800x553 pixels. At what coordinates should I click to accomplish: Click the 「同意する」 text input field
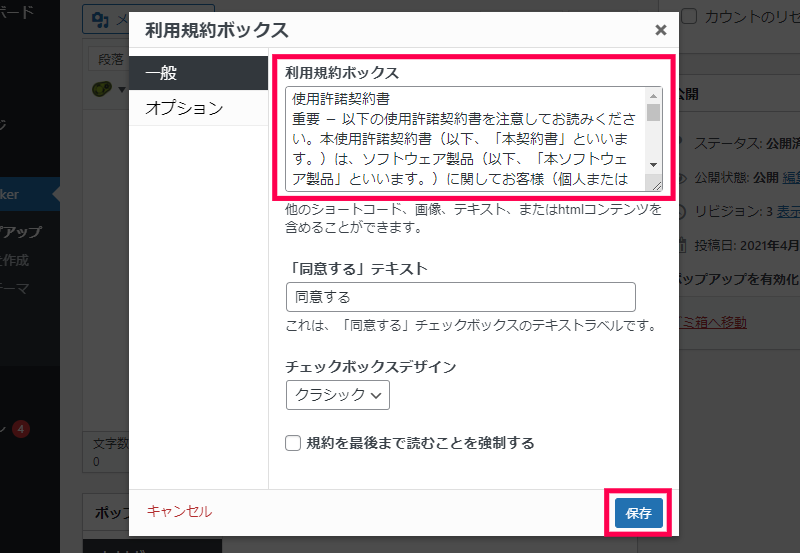[x=461, y=297]
